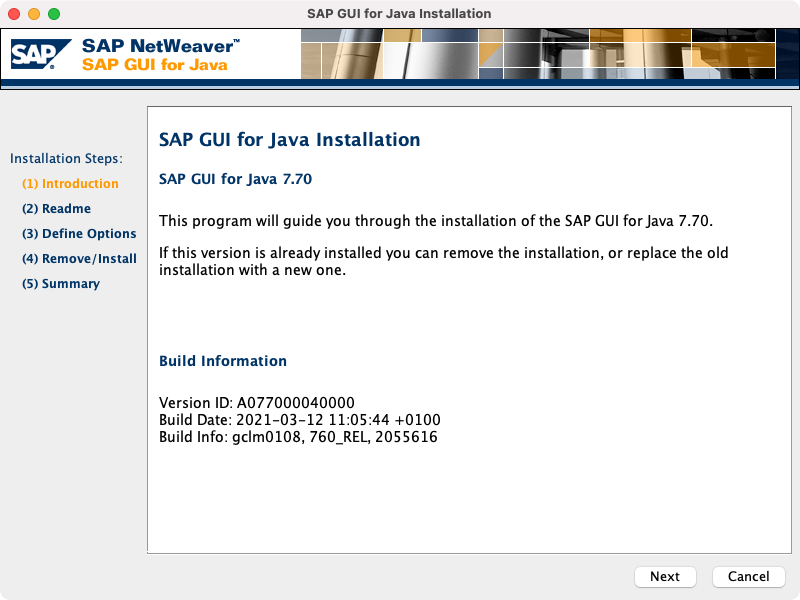Image resolution: width=800 pixels, height=600 pixels.
Task: Click the Installation Steps label
Action: click(x=66, y=159)
